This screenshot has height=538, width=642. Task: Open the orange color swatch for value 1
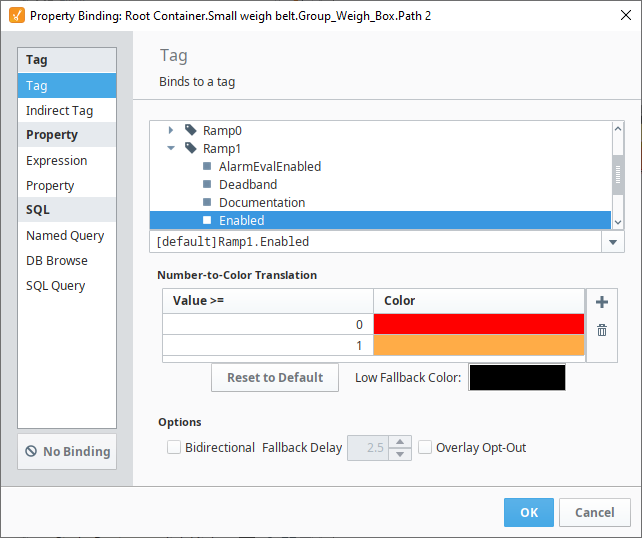pyautogui.click(x=479, y=345)
